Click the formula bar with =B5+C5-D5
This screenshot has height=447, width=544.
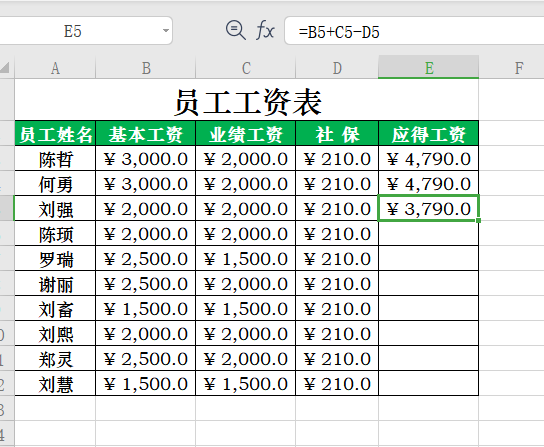(414, 31)
